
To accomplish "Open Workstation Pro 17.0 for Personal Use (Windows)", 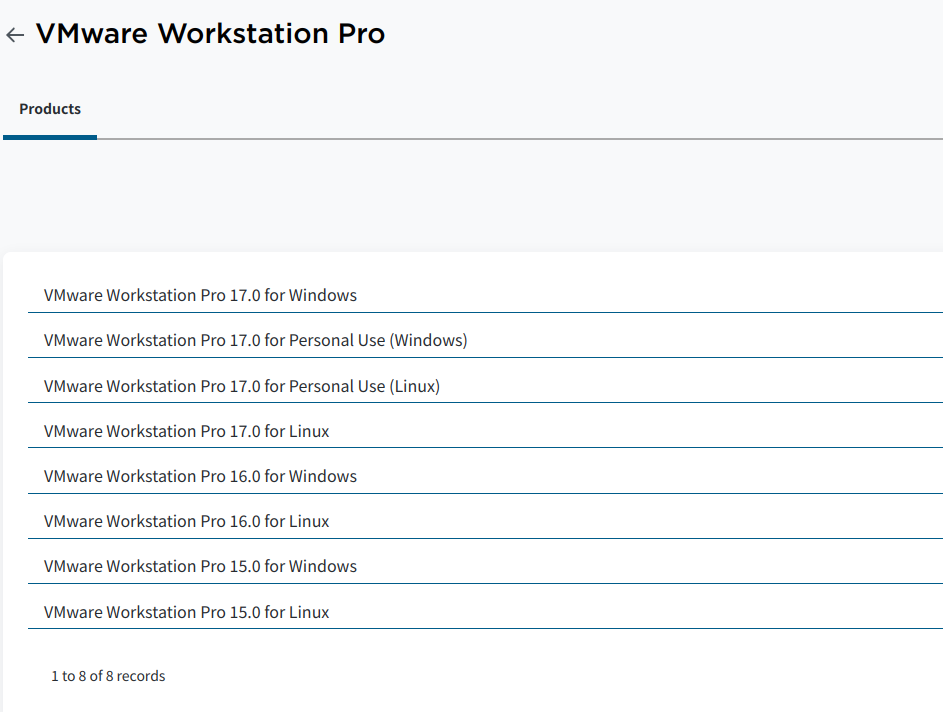I will click(x=255, y=340).
